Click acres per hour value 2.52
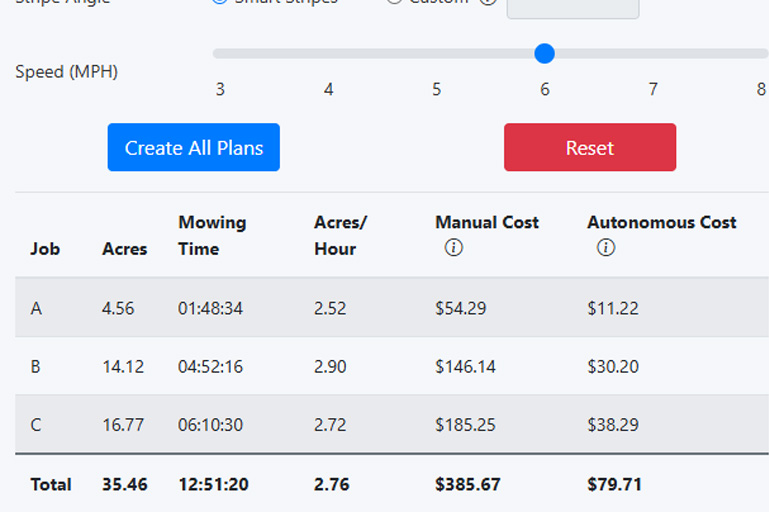Image resolution: width=769 pixels, height=512 pixels. [330, 308]
